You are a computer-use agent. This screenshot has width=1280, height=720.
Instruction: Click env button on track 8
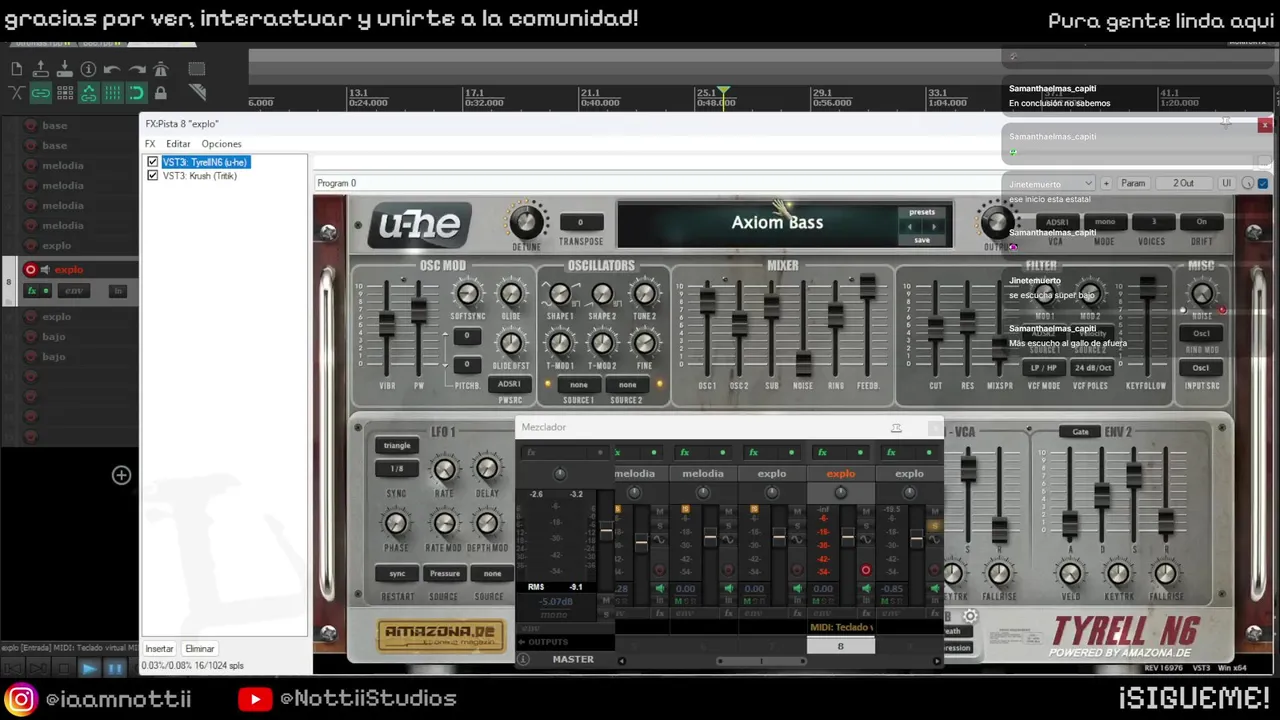tap(74, 291)
